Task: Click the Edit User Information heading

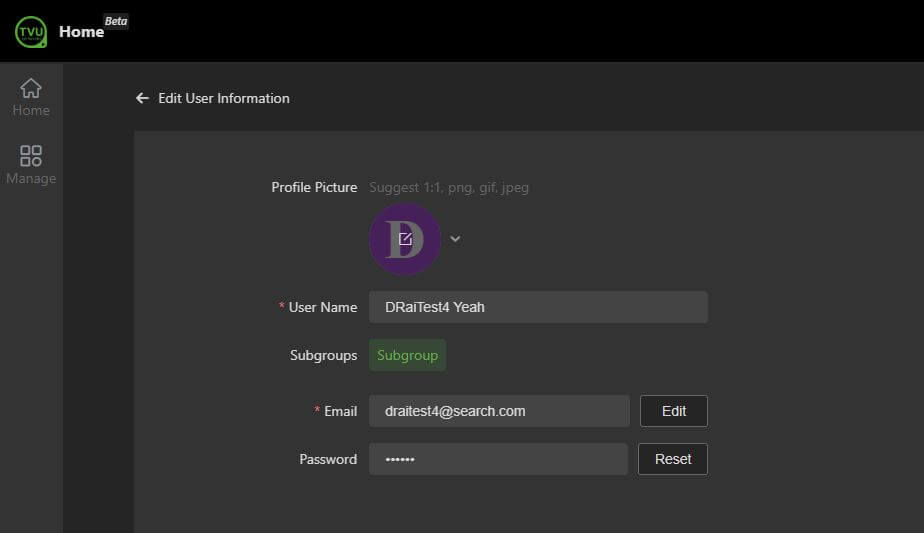Action: click(x=224, y=98)
